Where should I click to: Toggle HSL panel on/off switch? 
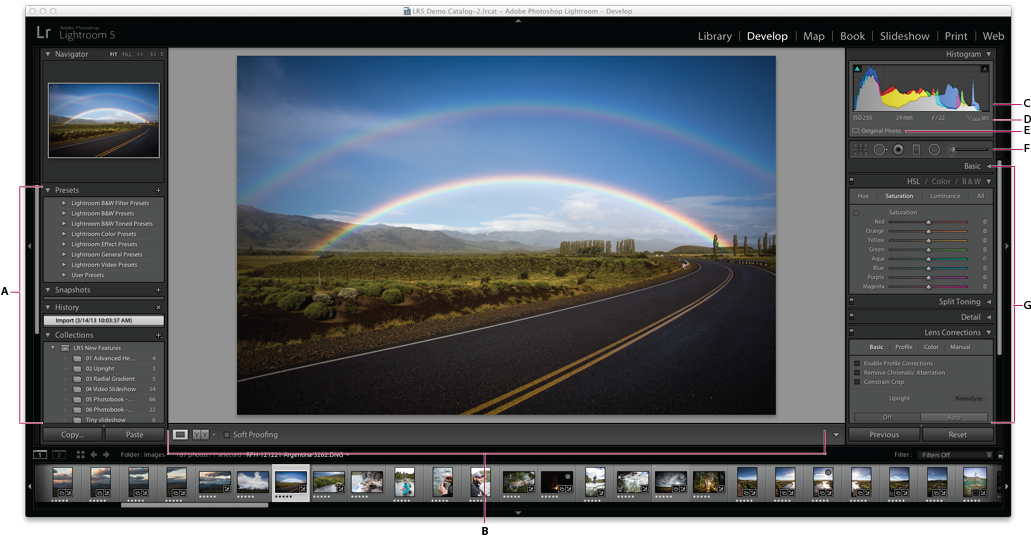[x=851, y=181]
